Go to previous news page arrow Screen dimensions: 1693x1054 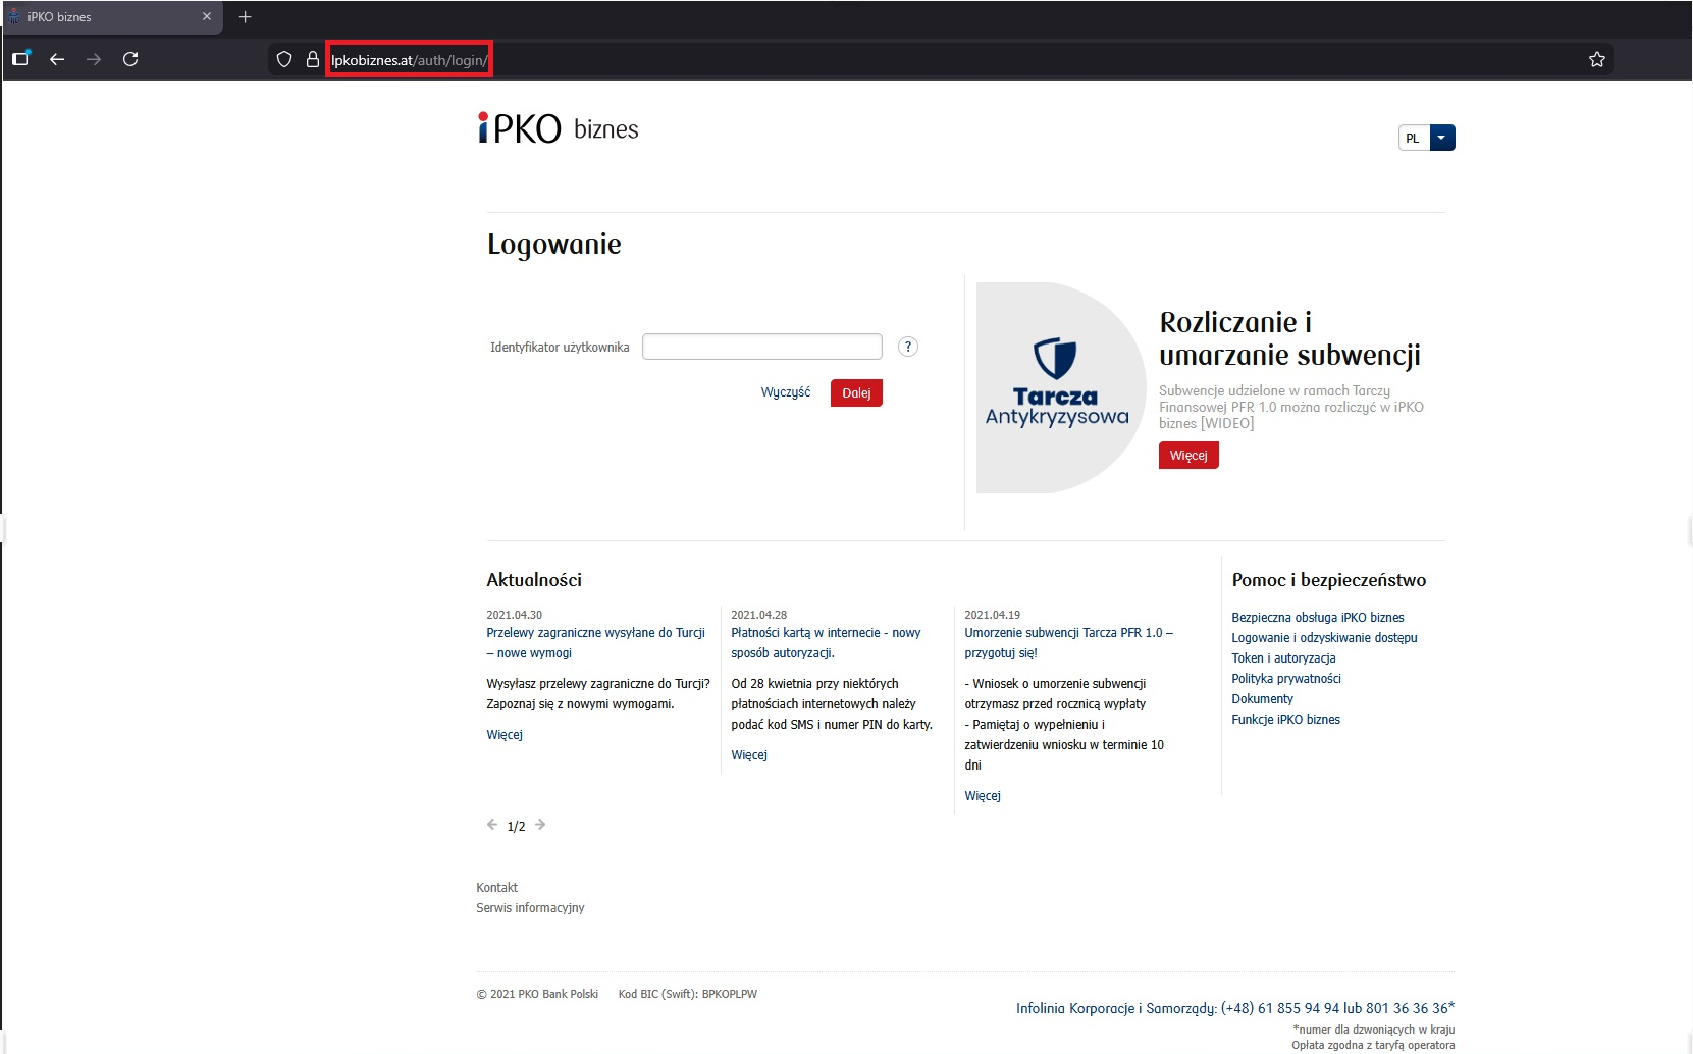click(x=491, y=825)
